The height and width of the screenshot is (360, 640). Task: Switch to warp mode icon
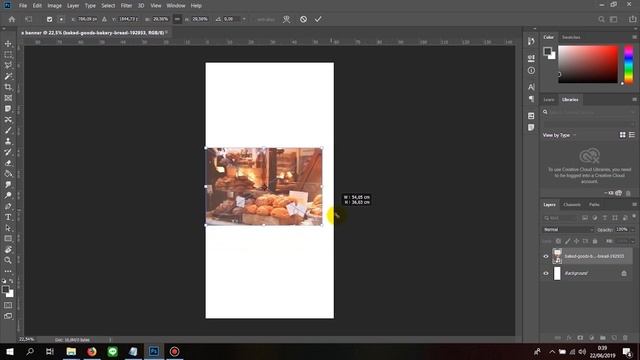(x=287, y=19)
